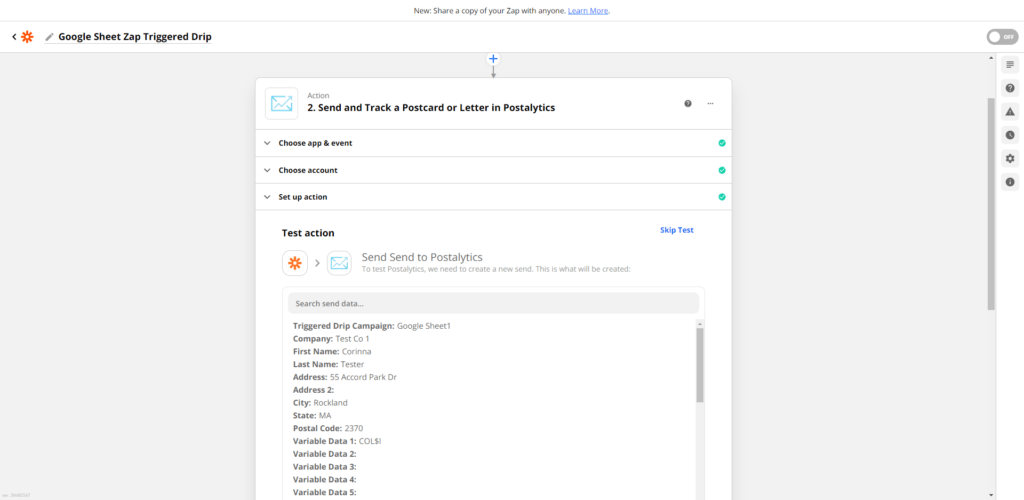Open the action's three-dot more menu
Image resolution: width=1024 pixels, height=500 pixels.
[x=711, y=103]
